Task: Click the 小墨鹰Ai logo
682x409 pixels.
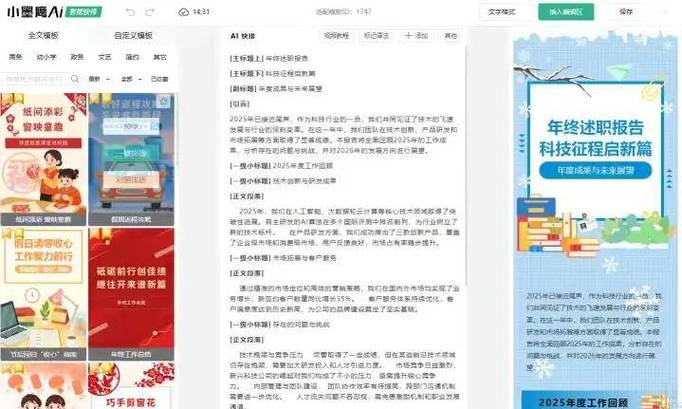Action: pyautogui.click(x=35, y=12)
